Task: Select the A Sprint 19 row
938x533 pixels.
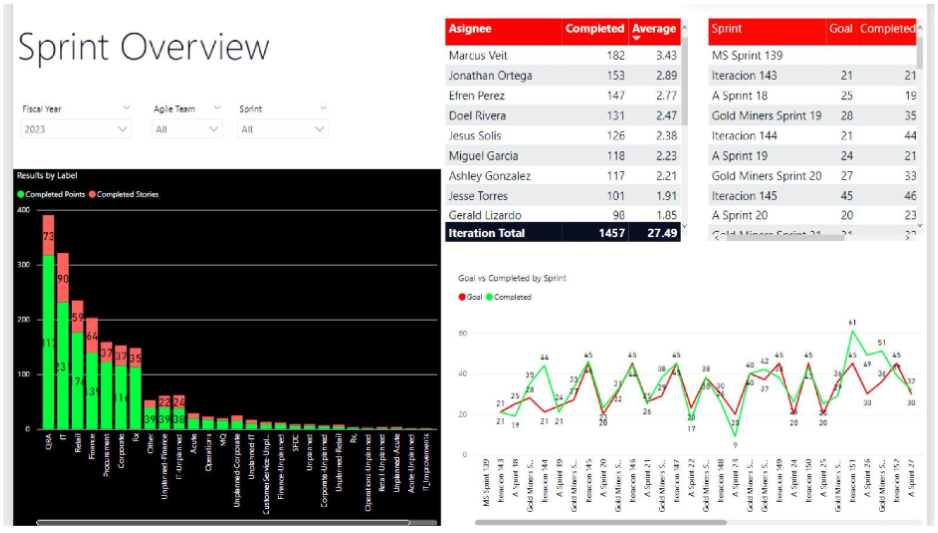Action: pyautogui.click(x=812, y=156)
